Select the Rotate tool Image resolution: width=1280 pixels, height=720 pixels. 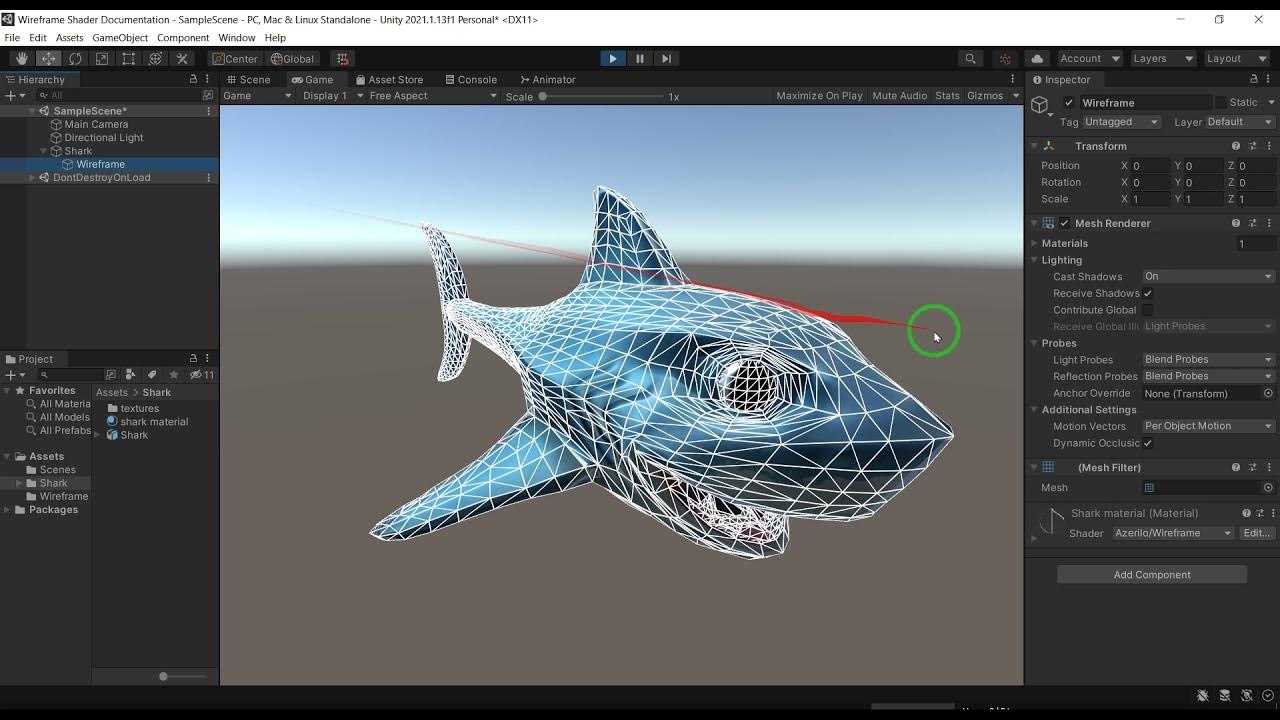pyautogui.click(x=75, y=59)
